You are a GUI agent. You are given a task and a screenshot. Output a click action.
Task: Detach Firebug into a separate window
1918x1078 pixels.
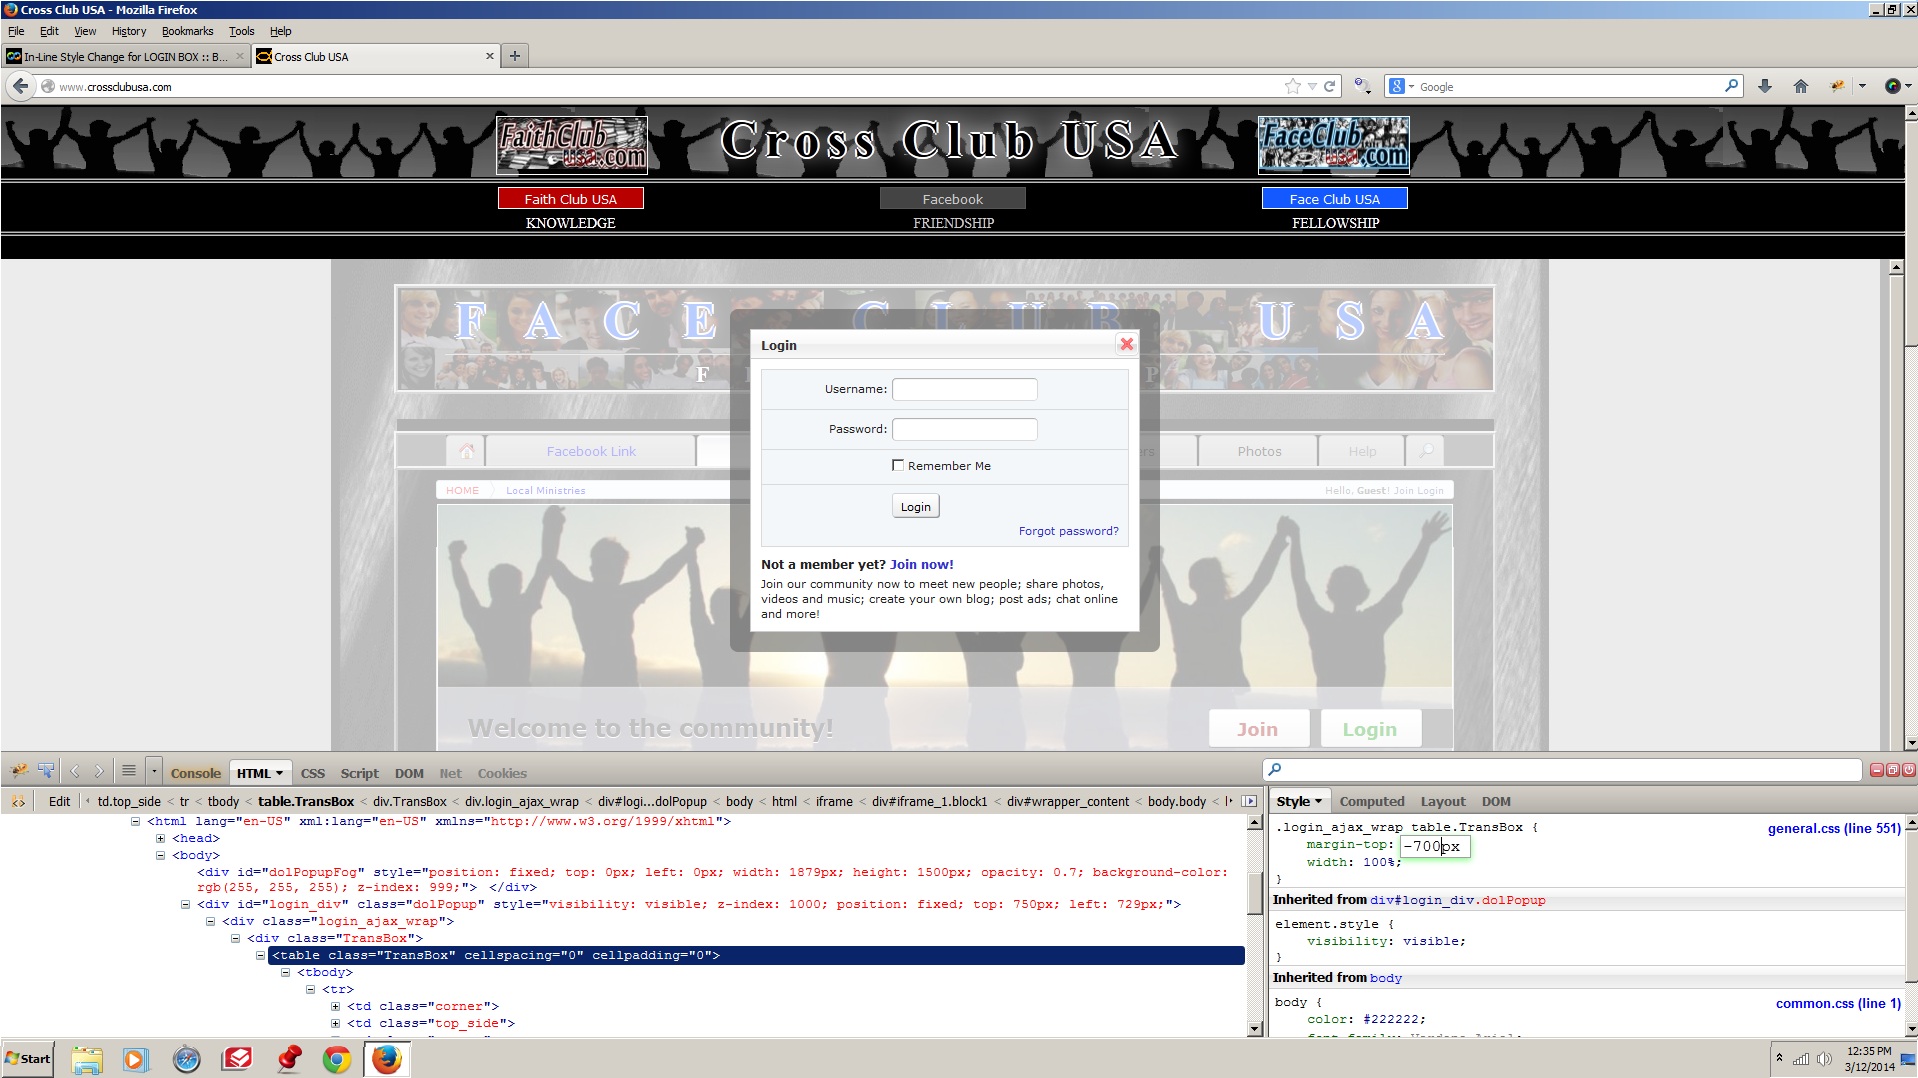pos(1892,769)
